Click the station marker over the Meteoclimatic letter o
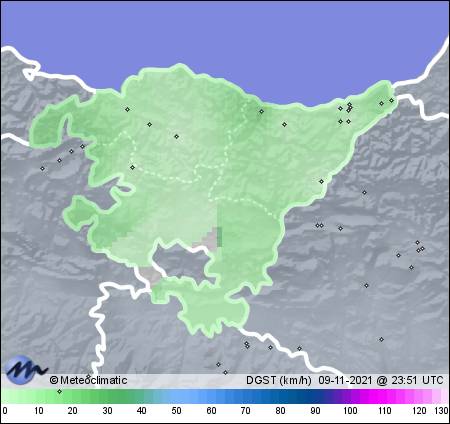The width and height of the screenshot is (450, 424). click(x=88, y=376)
